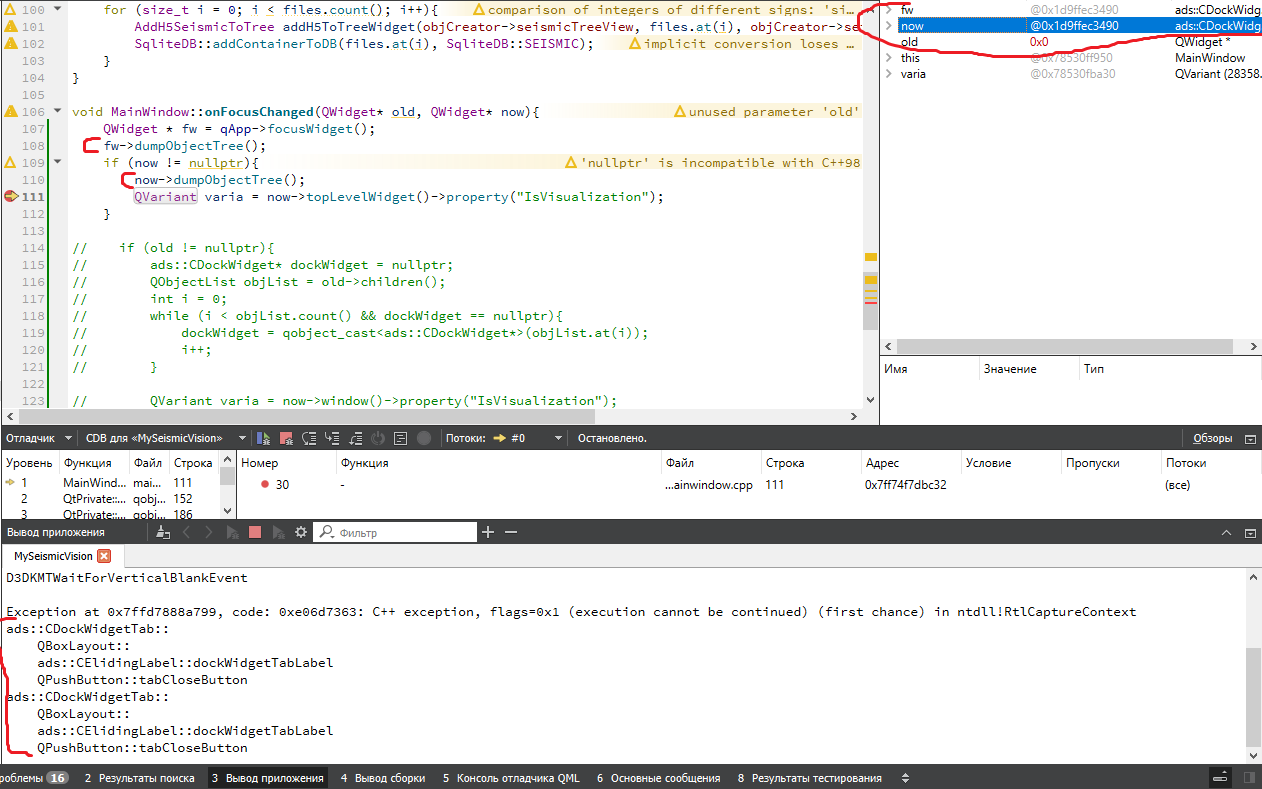Toggle breakpoint marker on line 111

[x=11, y=197]
